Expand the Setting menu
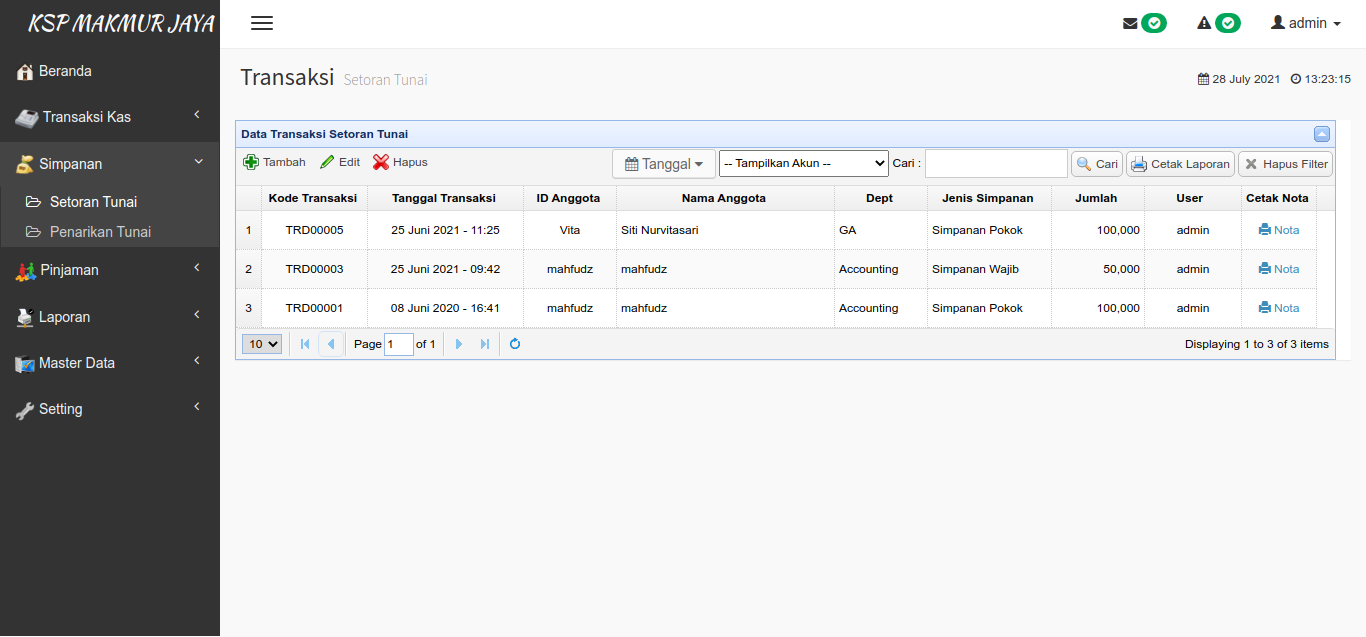The image size is (1366, 637). [110, 409]
